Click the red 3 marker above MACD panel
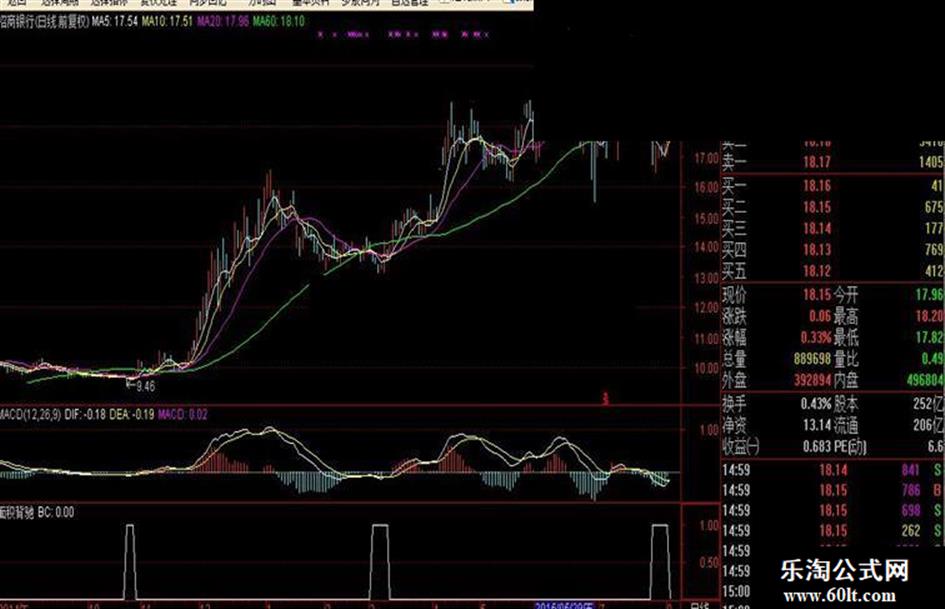945x609 pixels. [606, 399]
